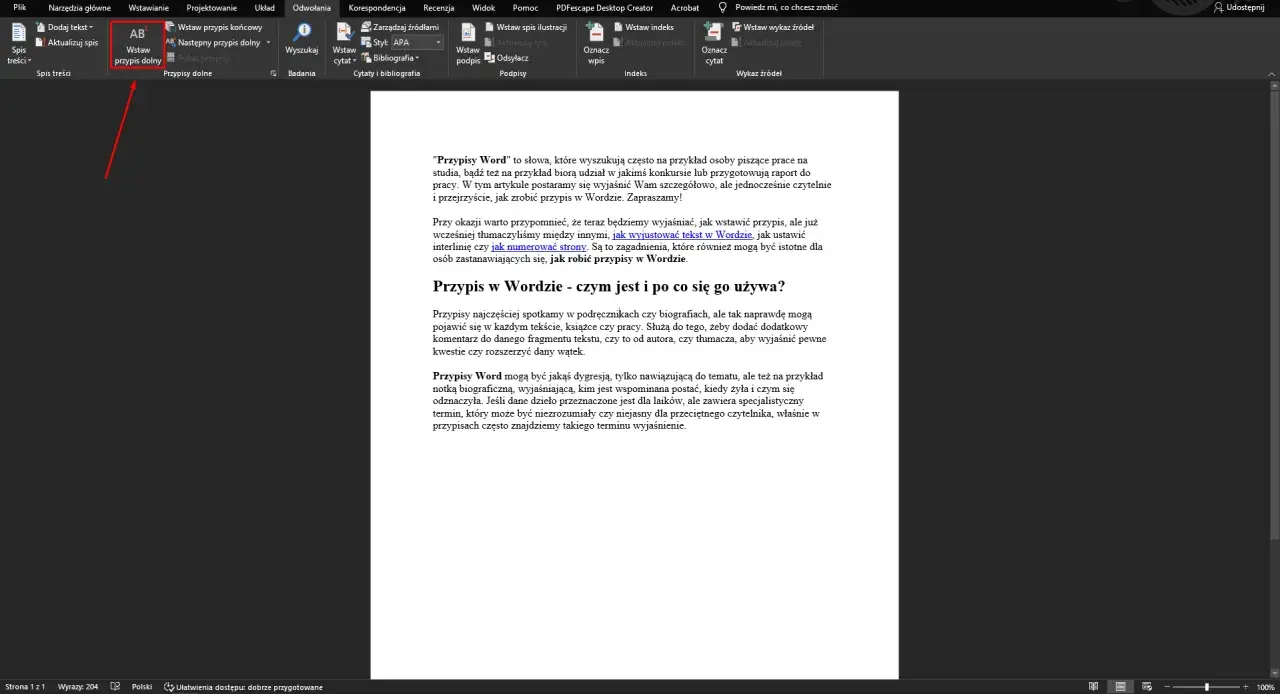1280x694 pixels.
Task: Toggle spelling check icon in status bar
Action: pyautogui.click(x=116, y=687)
